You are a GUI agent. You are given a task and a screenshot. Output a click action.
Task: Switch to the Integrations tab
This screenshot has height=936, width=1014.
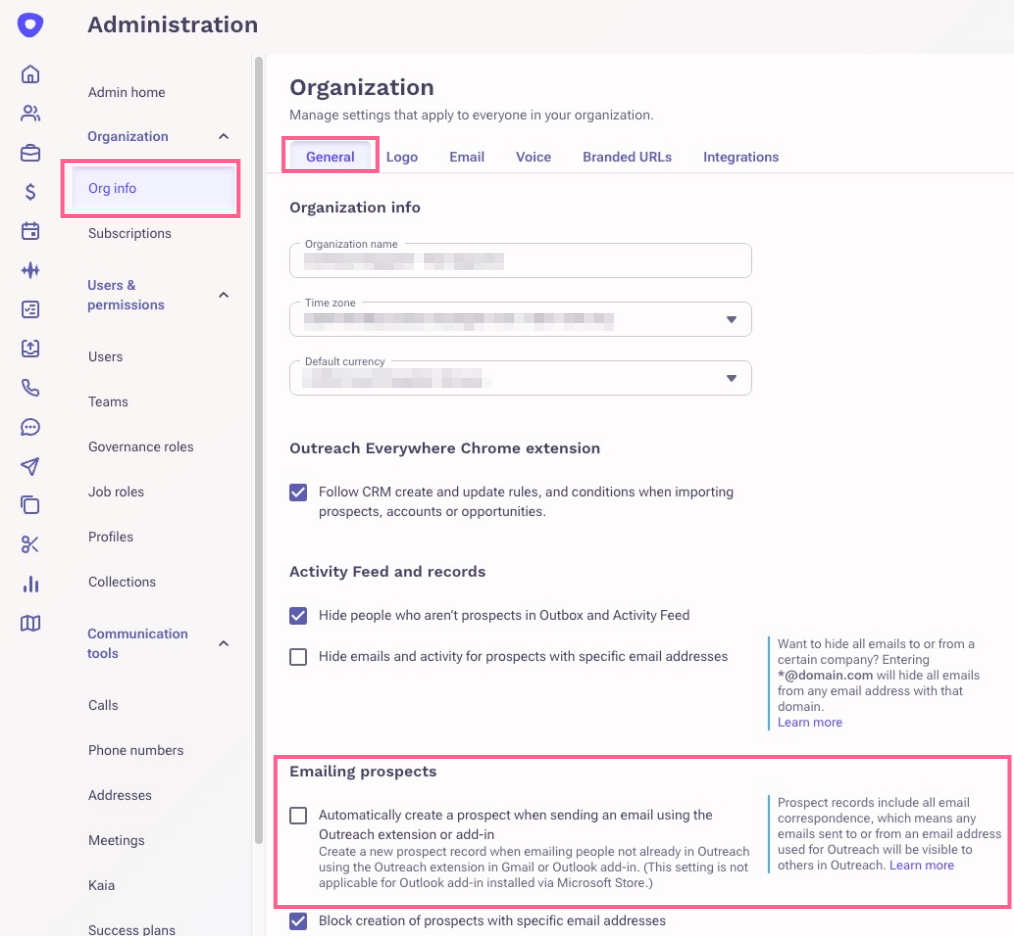740,157
